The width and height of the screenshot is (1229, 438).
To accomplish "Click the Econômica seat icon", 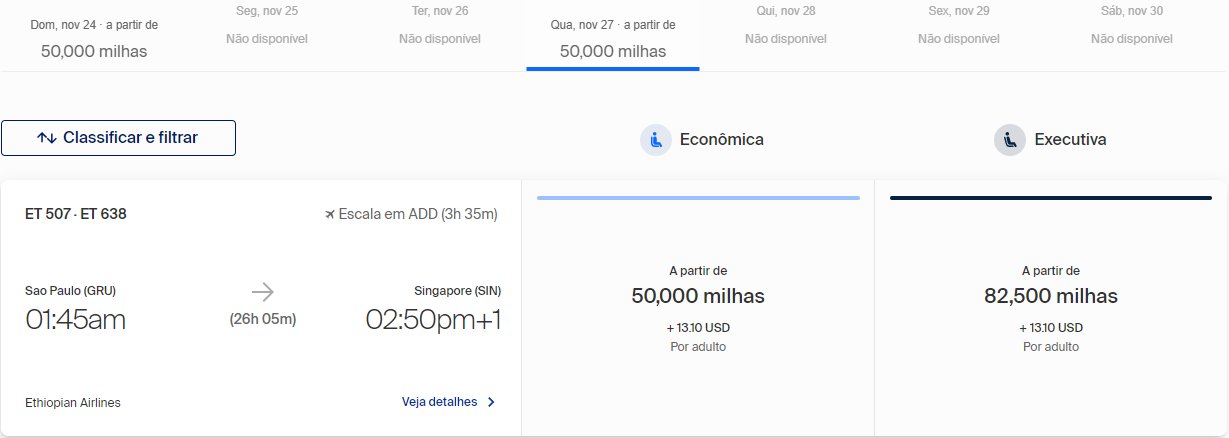I will click(x=656, y=140).
